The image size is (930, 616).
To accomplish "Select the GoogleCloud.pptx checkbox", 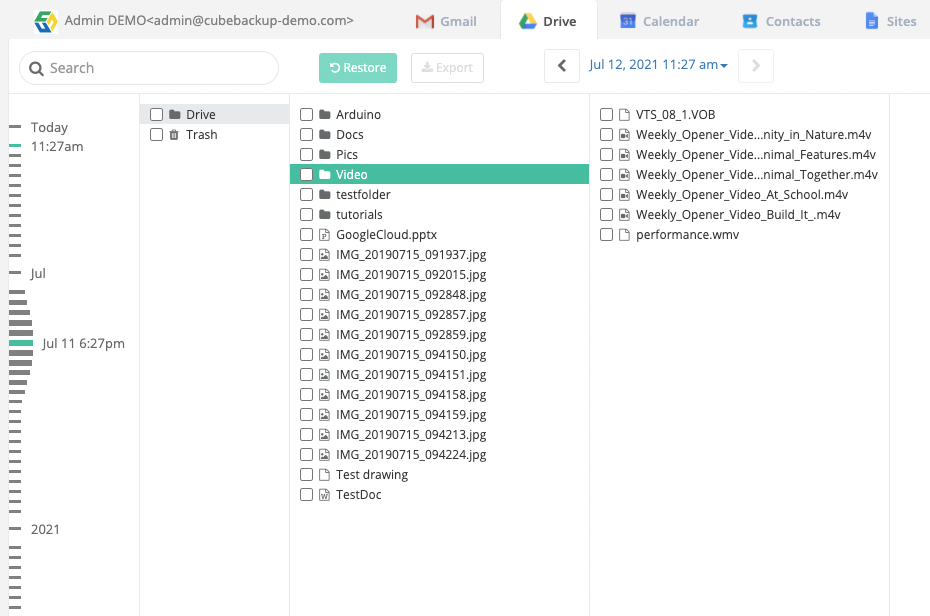I will tap(307, 235).
